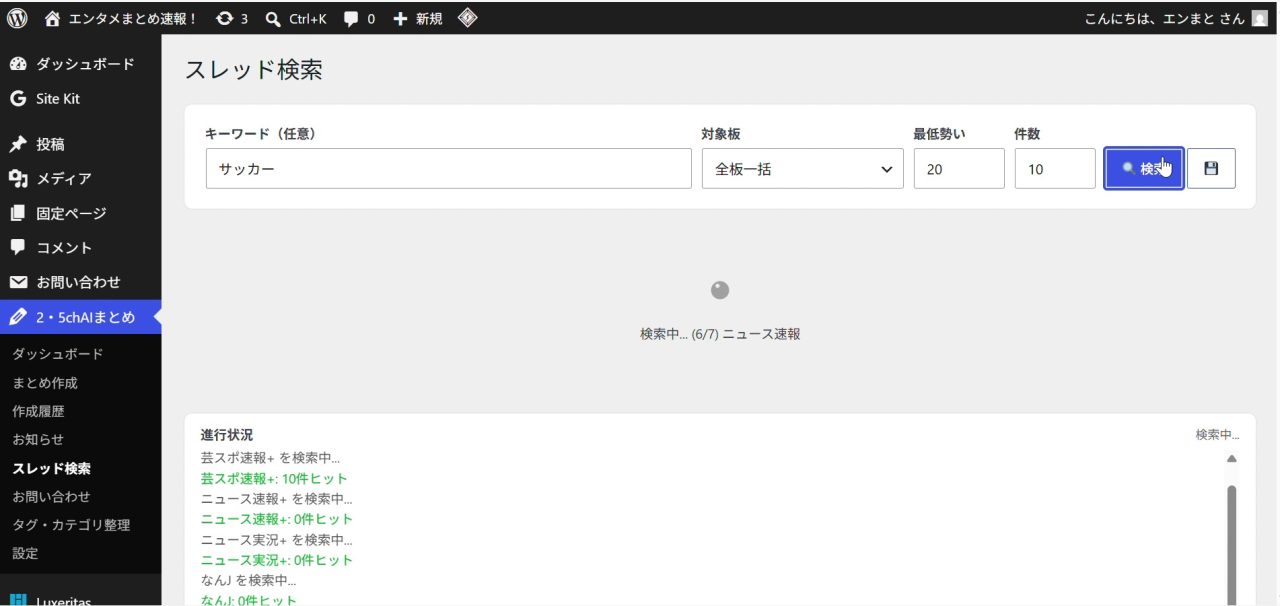Open 作成履歴 submenu link

pos(38,411)
